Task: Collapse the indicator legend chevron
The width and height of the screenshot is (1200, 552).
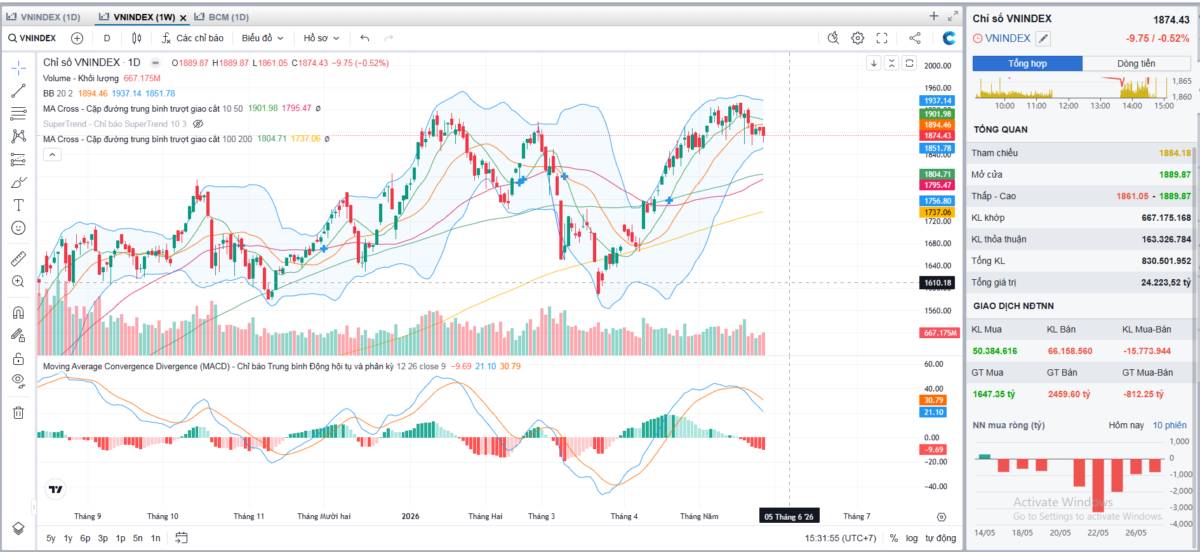Action: (x=52, y=154)
